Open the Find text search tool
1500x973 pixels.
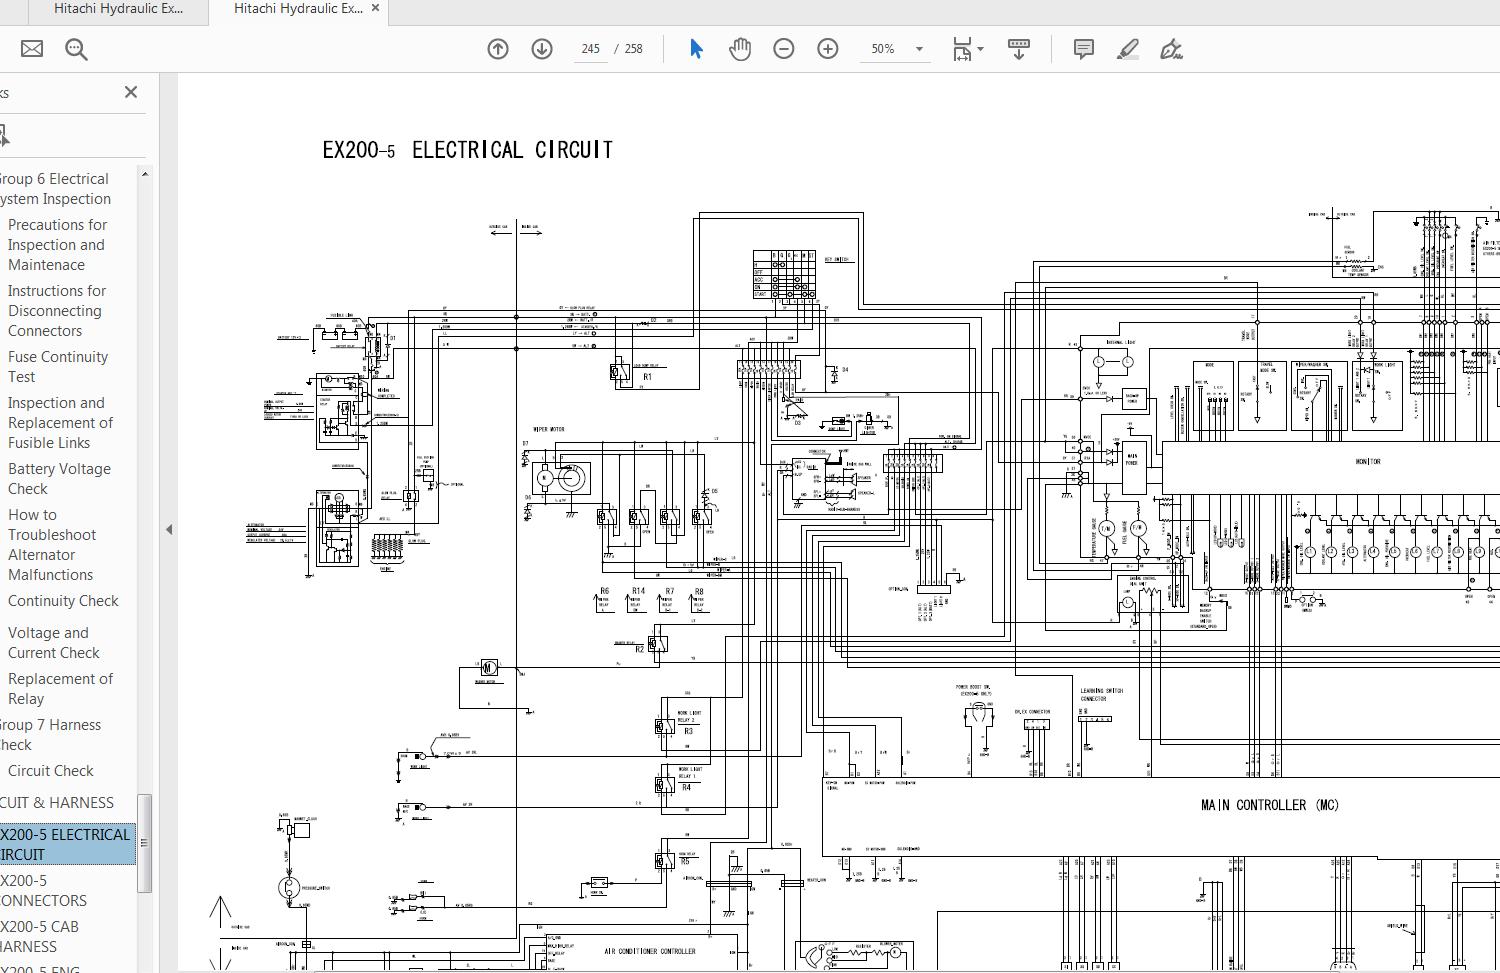pyautogui.click(x=76, y=49)
